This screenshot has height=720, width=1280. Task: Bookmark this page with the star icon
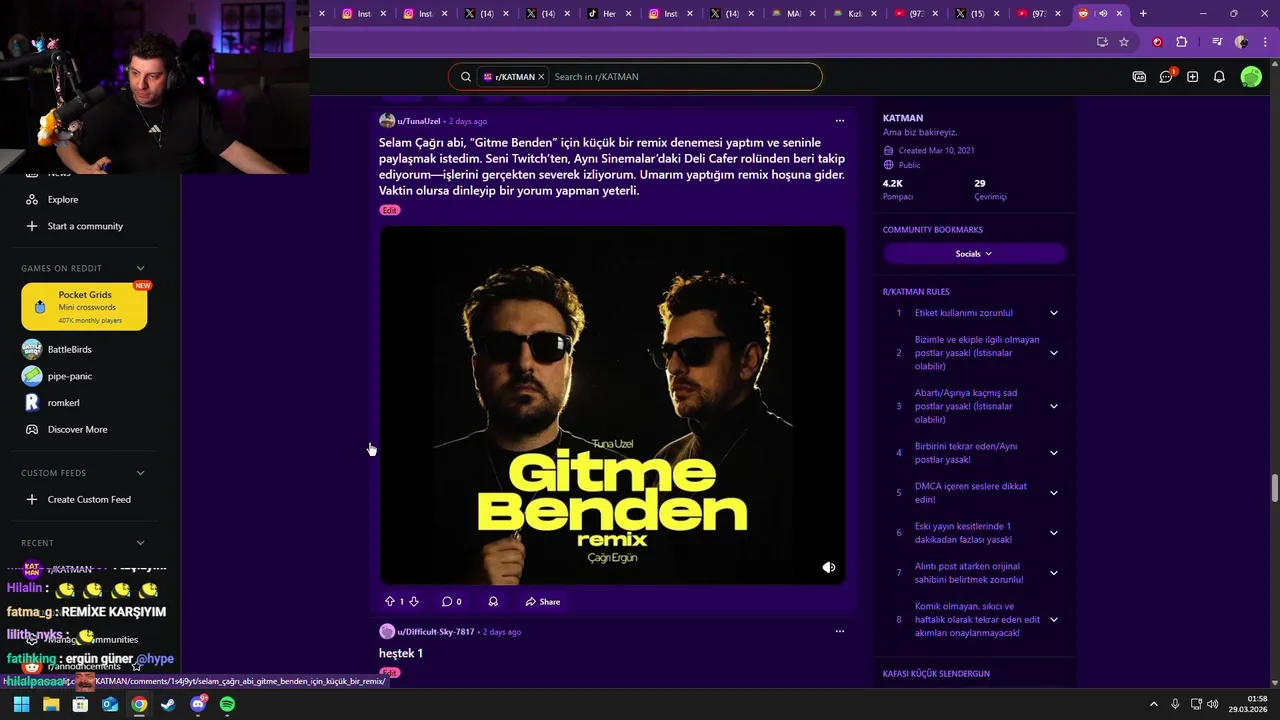coord(1124,42)
